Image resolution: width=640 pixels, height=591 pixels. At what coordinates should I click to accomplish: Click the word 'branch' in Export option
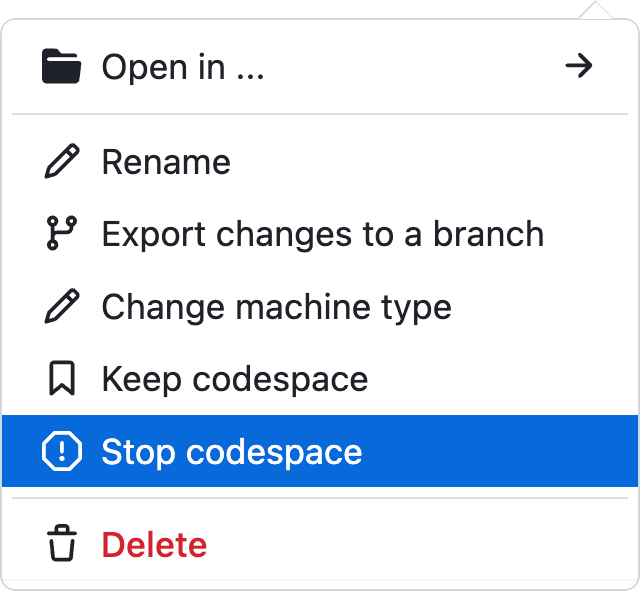point(488,234)
